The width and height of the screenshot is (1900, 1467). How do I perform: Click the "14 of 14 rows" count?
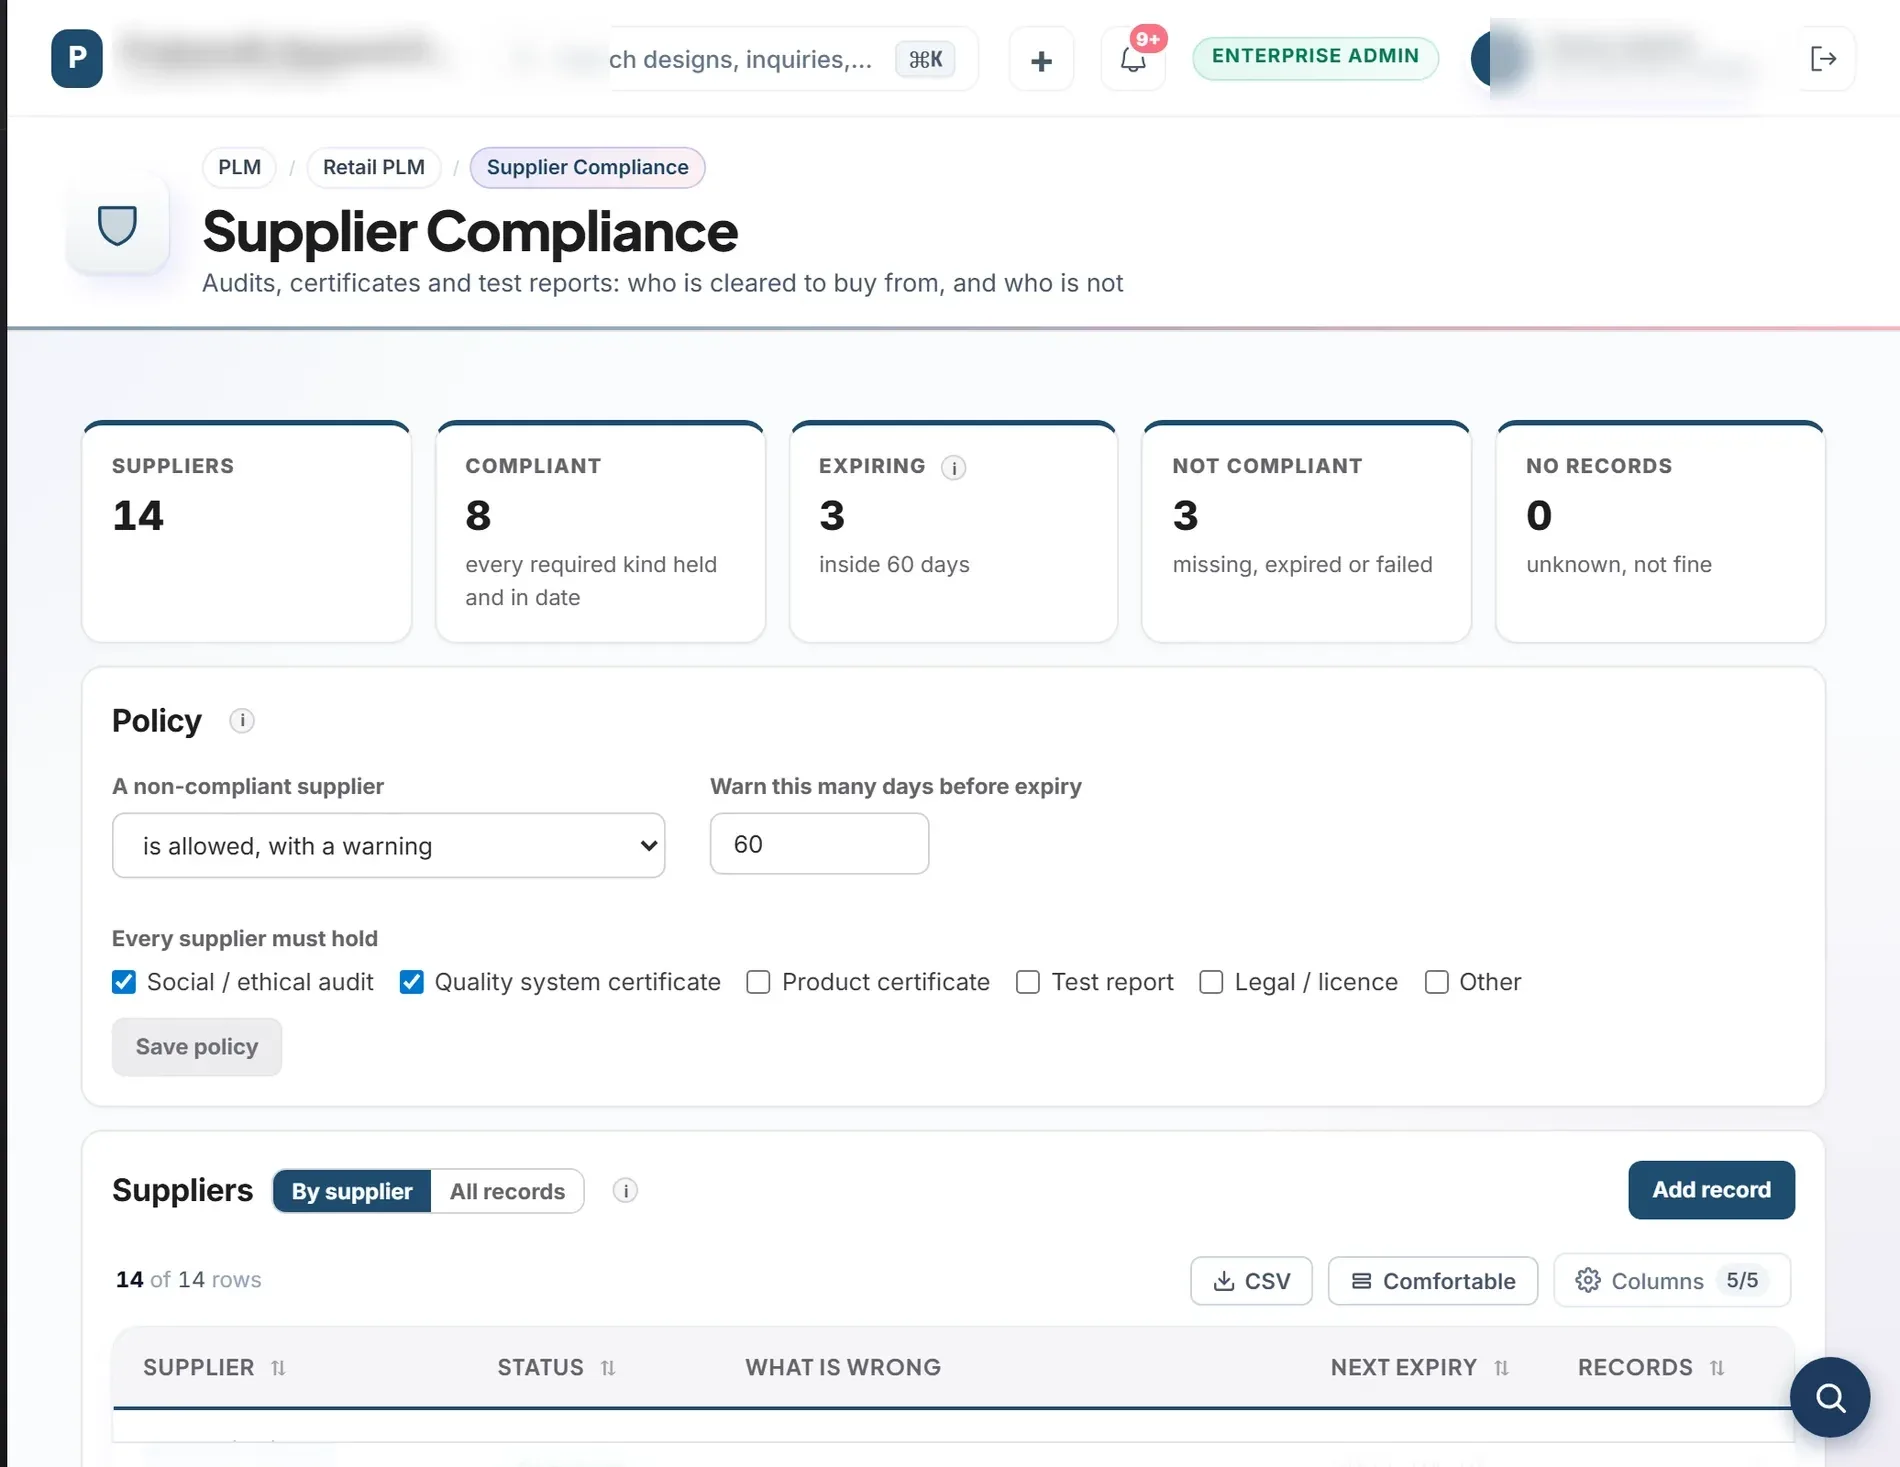tap(188, 1280)
